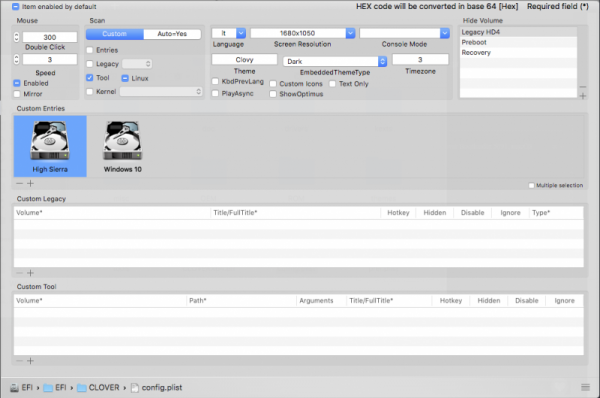600x398 pixels.
Task: Click Custom Legacy Disable column header
Action: [x=472, y=213]
